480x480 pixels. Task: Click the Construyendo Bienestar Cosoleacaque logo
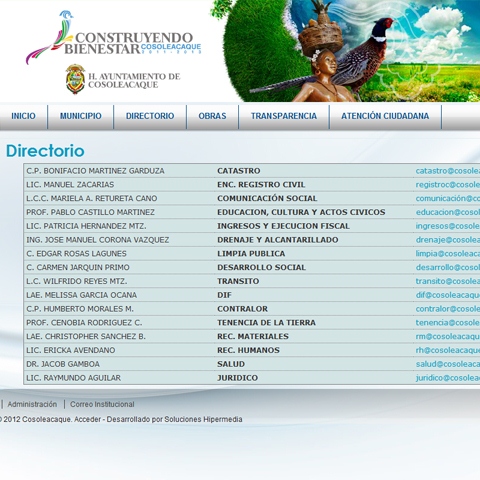click(114, 37)
